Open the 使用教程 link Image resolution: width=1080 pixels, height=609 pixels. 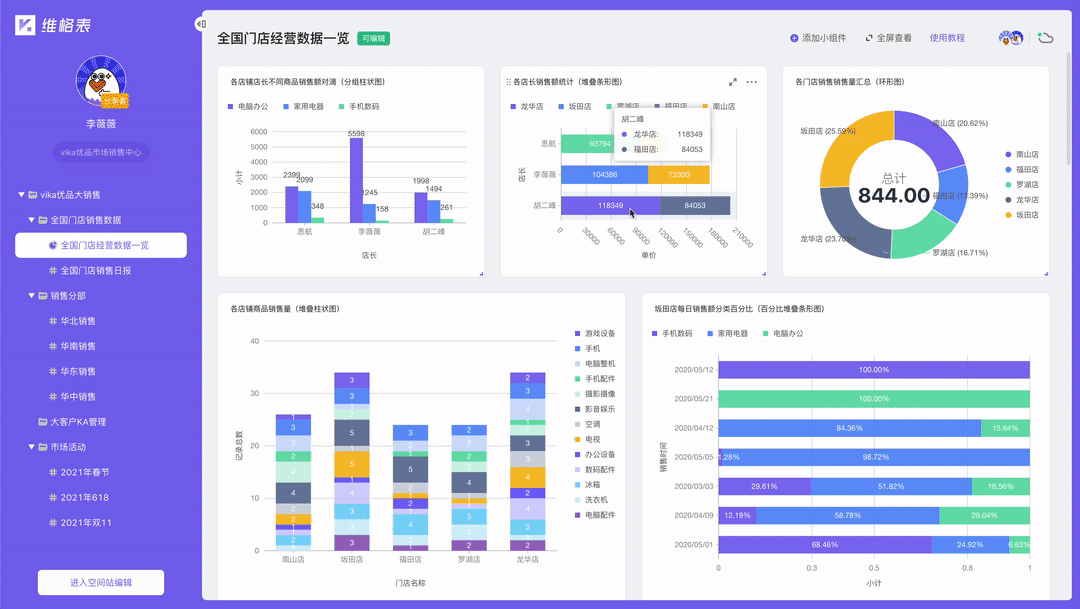(x=947, y=39)
